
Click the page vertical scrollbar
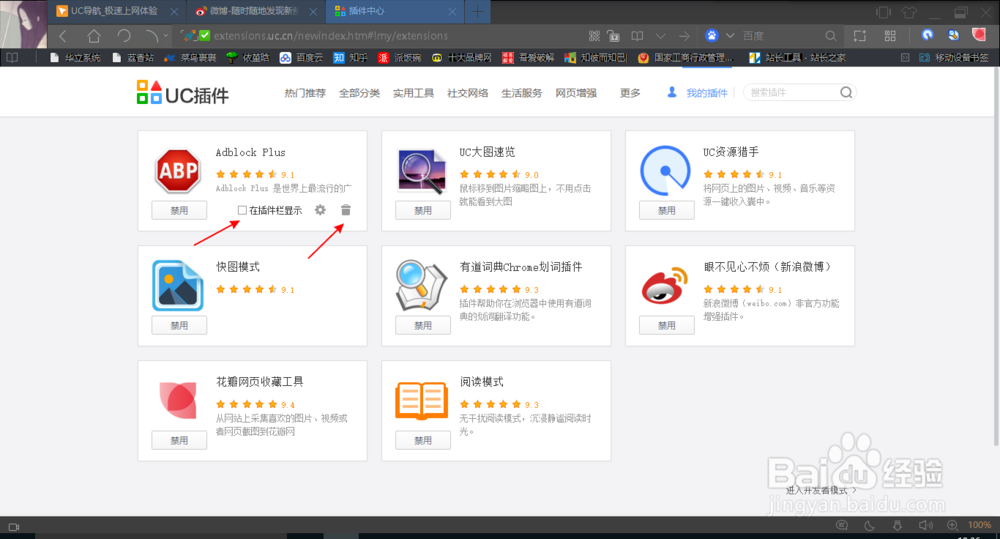[x=996, y=255]
